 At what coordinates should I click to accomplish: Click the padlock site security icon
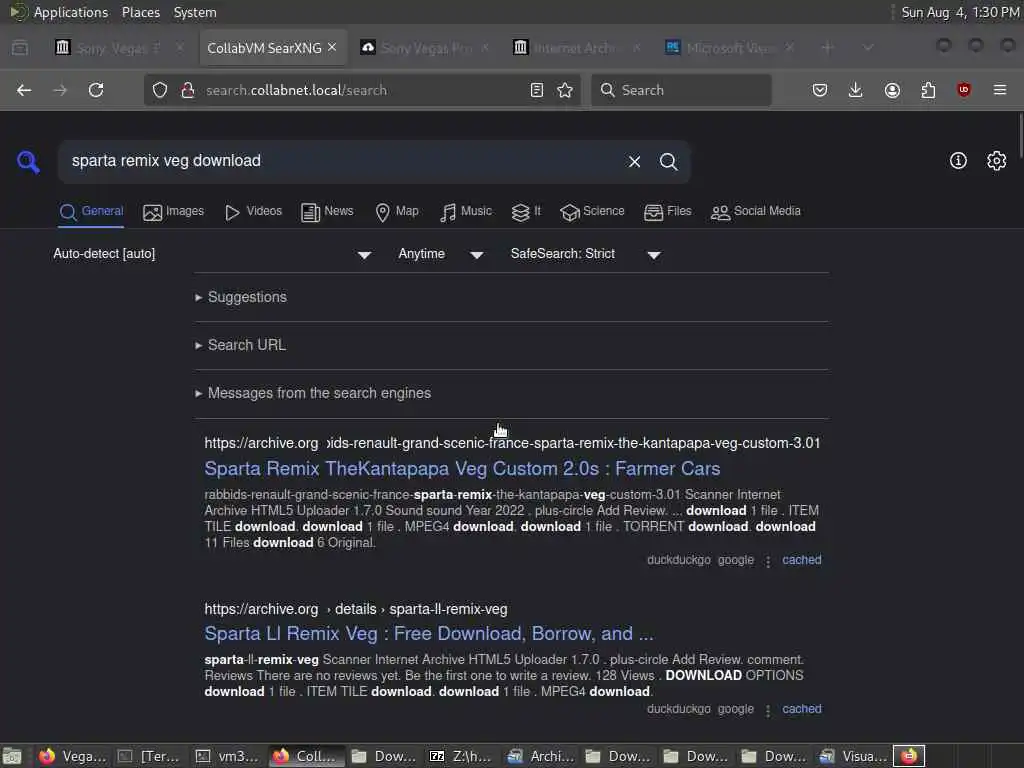tap(188, 90)
